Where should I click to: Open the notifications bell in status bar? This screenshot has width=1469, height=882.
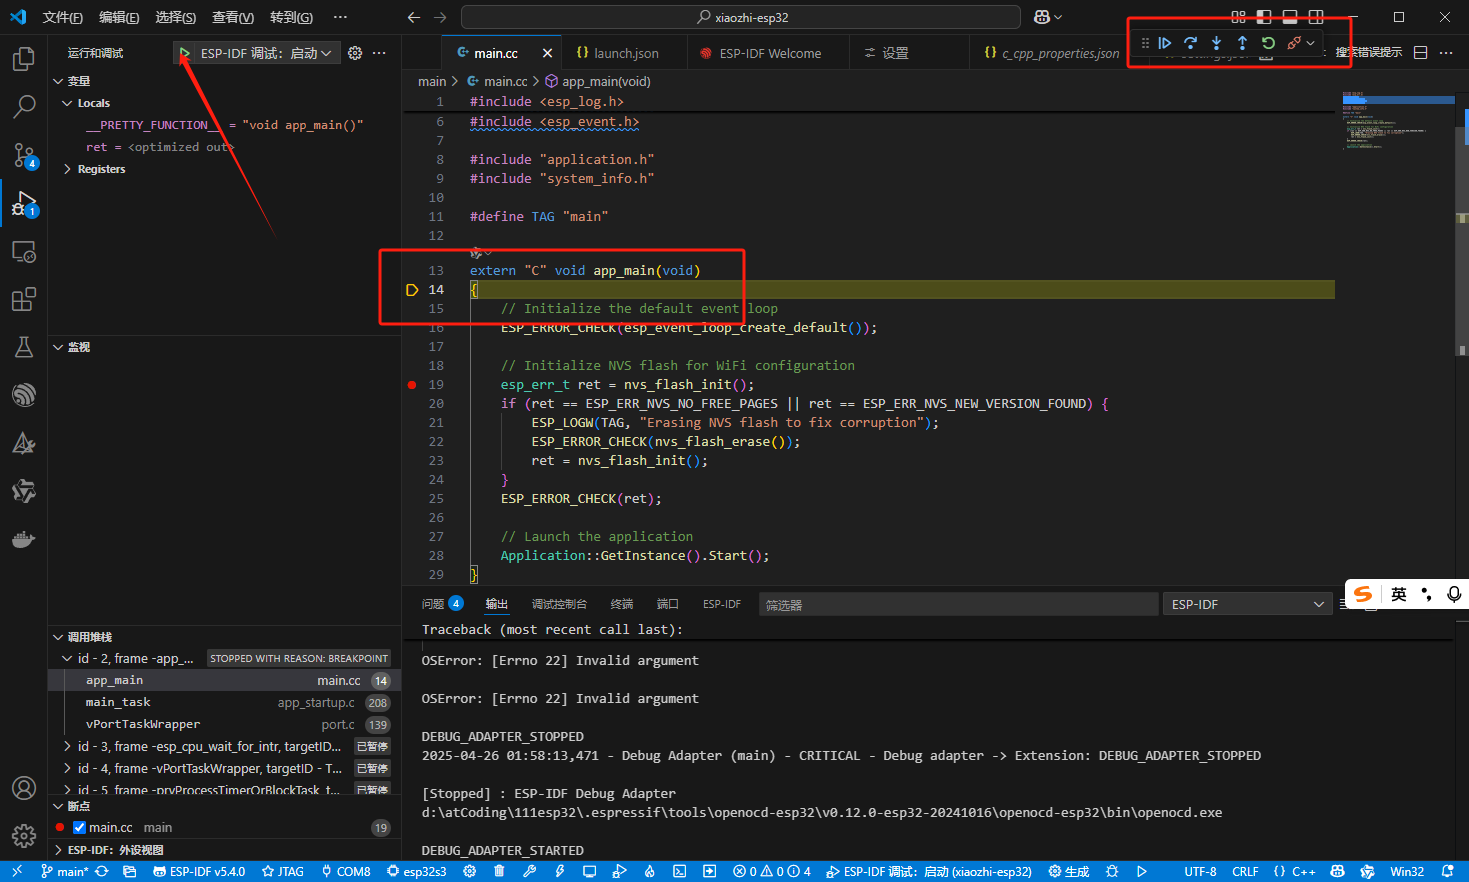[x=1447, y=872]
